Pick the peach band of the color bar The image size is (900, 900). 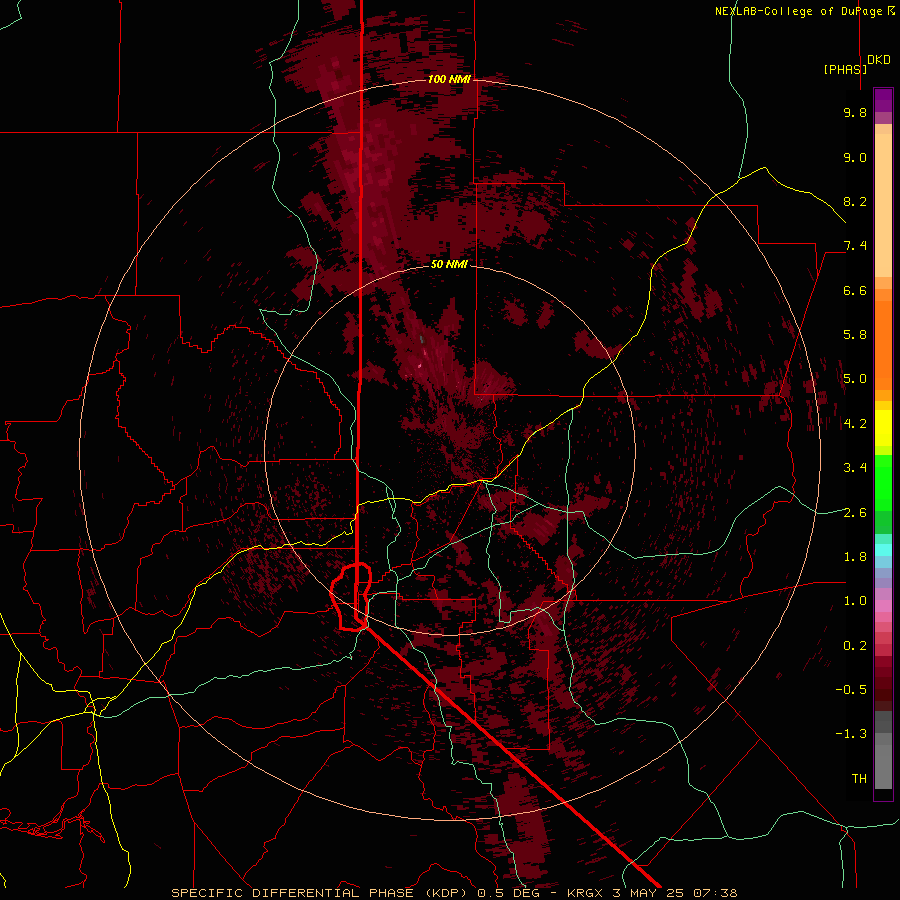tap(883, 201)
